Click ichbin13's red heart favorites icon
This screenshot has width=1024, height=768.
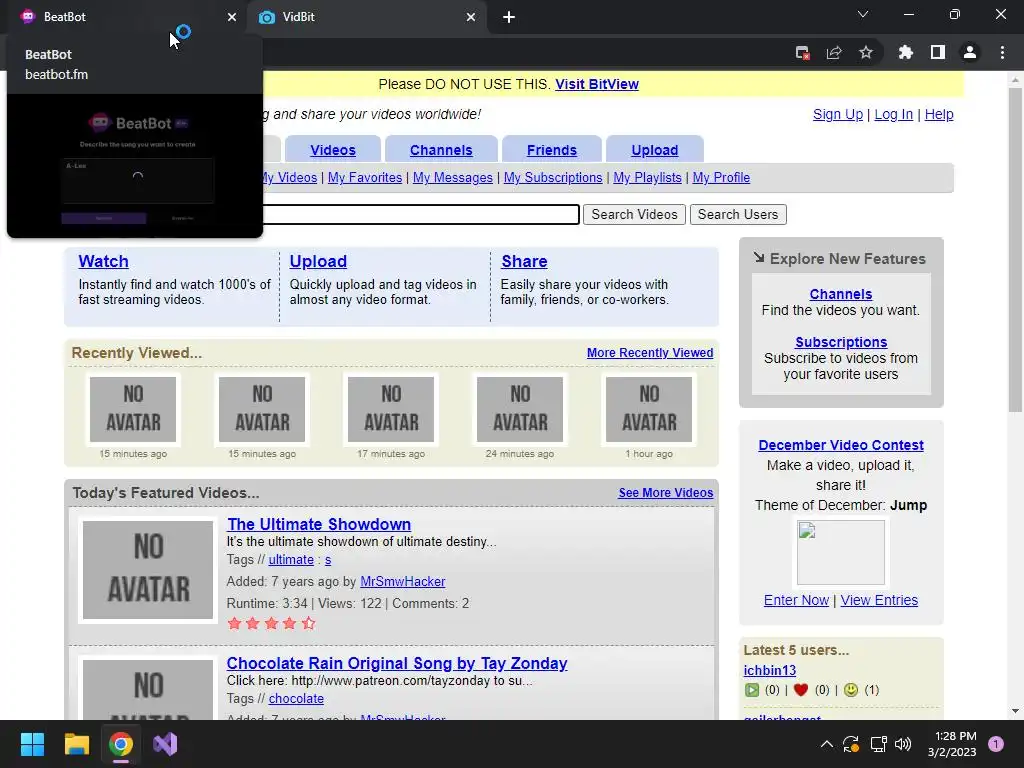(x=801, y=690)
